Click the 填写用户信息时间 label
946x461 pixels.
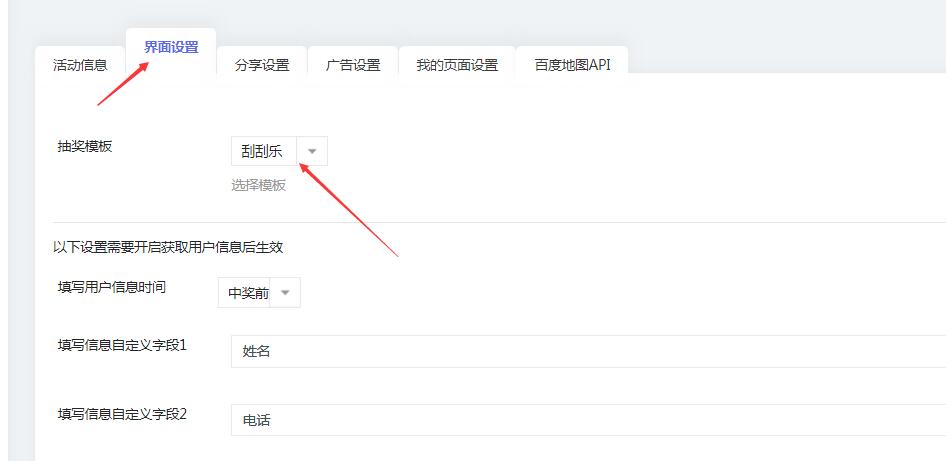pyautogui.click(x=112, y=287)
